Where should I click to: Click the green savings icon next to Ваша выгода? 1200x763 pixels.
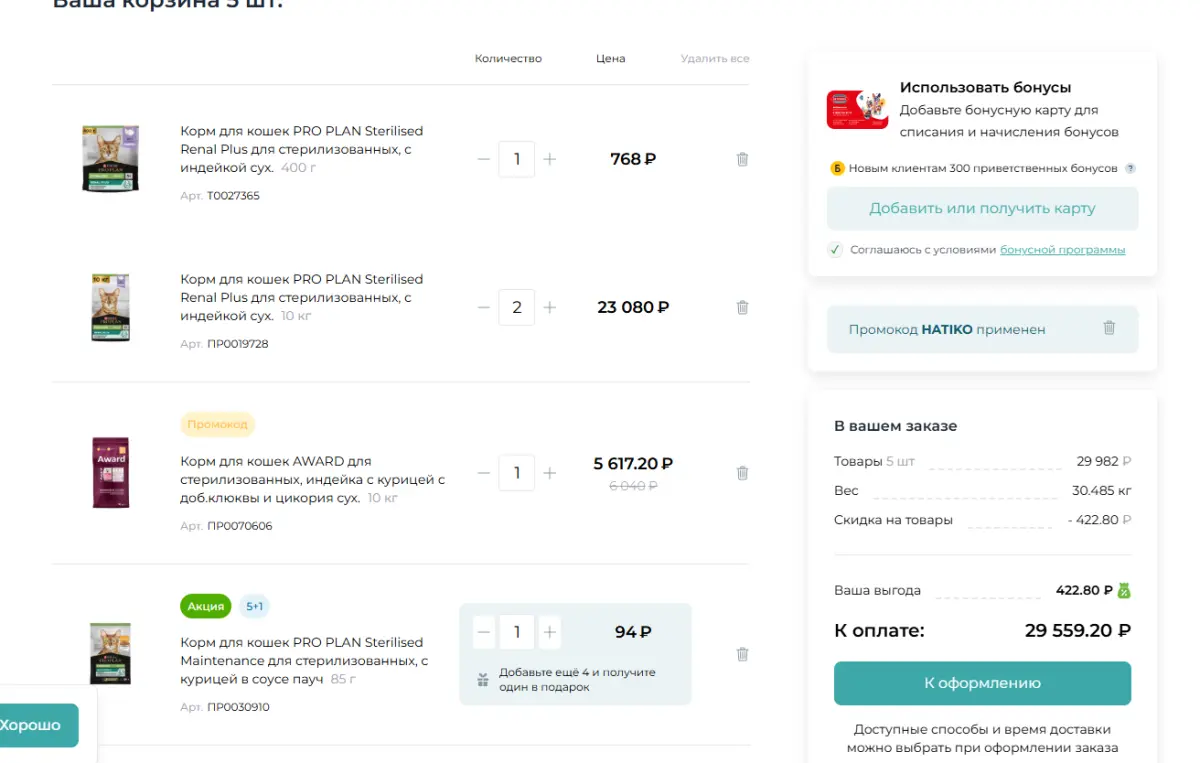1124,590
